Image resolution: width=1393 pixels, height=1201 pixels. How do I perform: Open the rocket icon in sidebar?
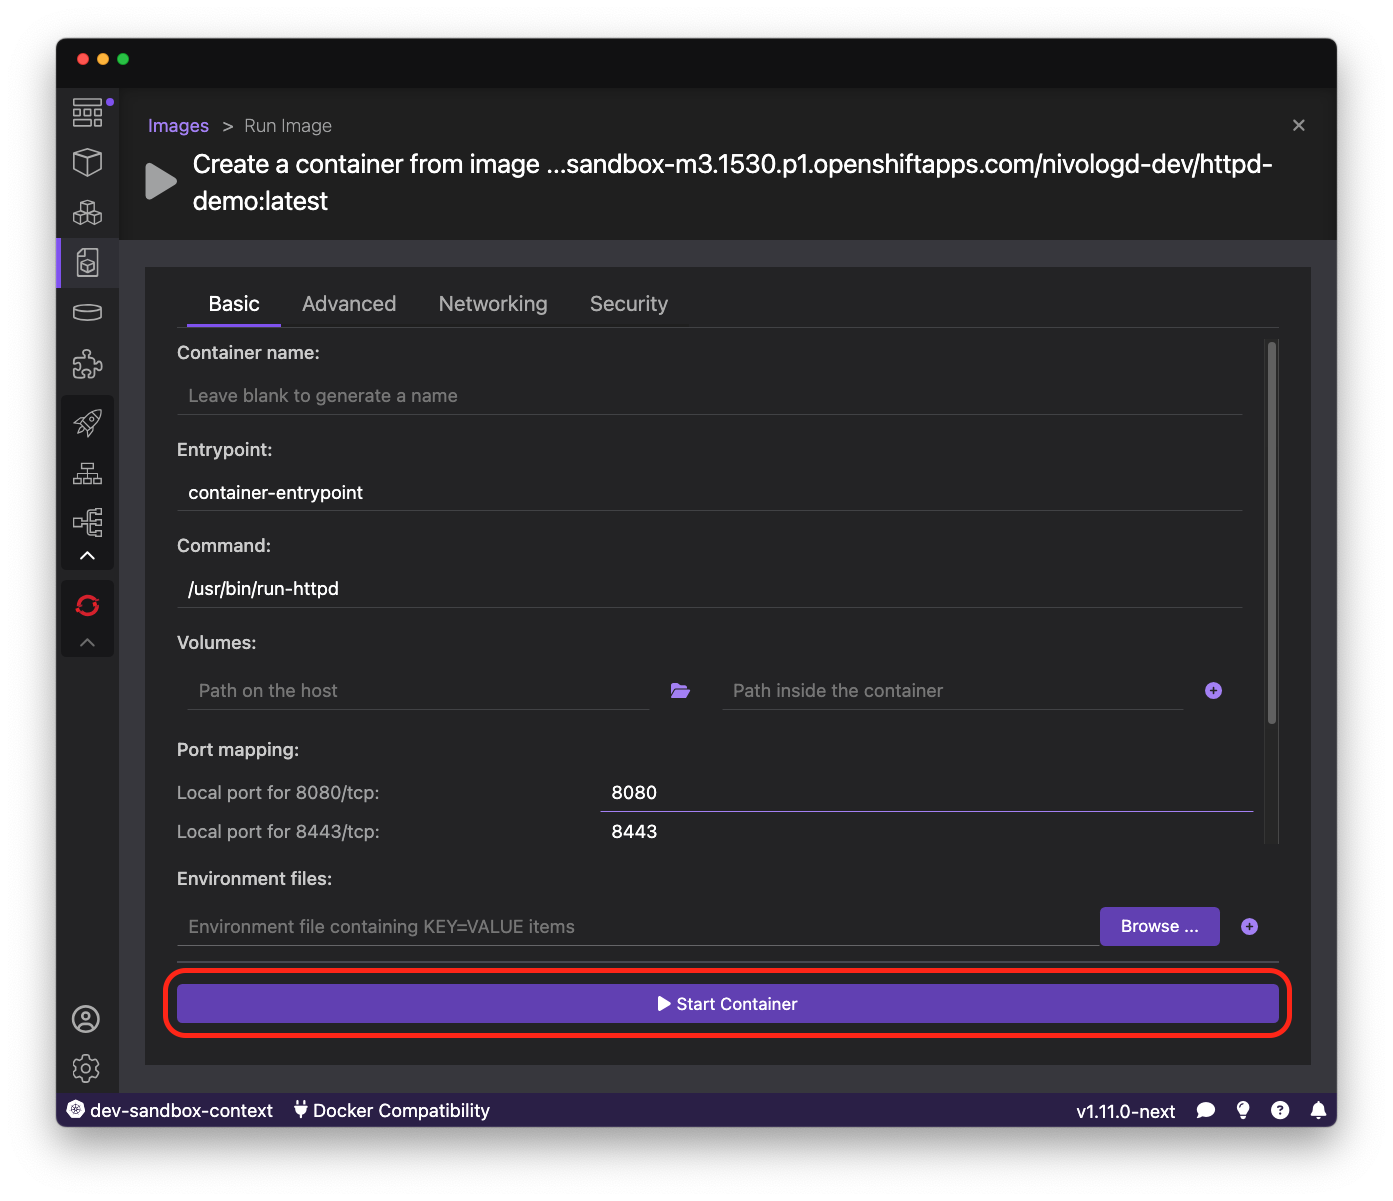tap(88, 423)
